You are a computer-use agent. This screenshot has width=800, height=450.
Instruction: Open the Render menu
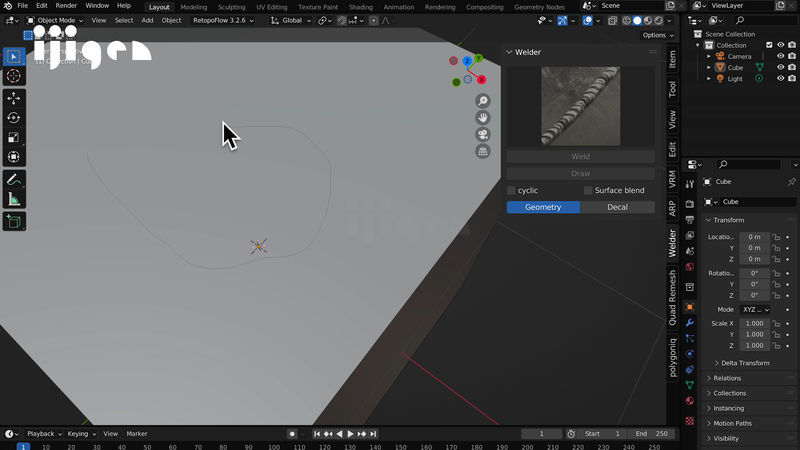[66, 6]
